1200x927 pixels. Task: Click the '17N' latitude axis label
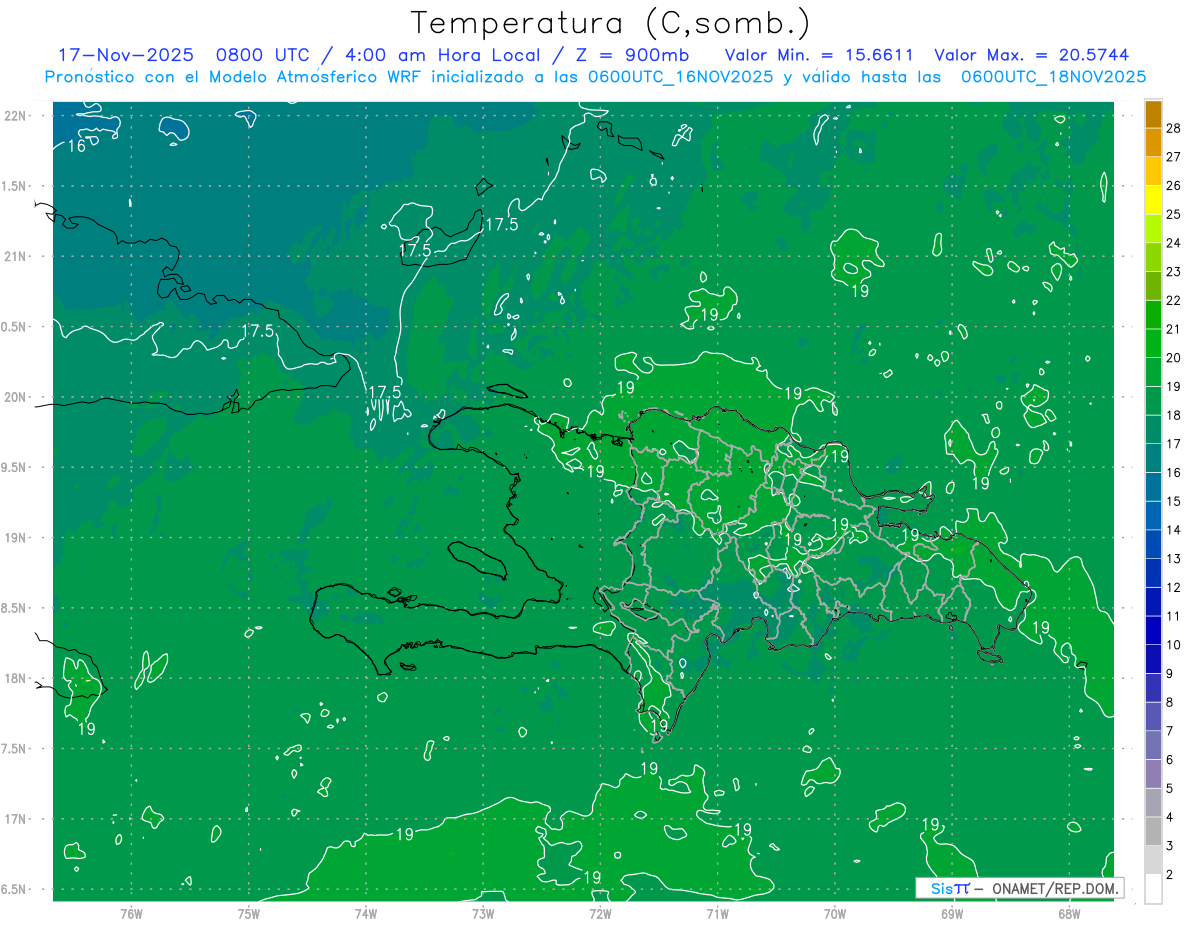tap(16, 819)
